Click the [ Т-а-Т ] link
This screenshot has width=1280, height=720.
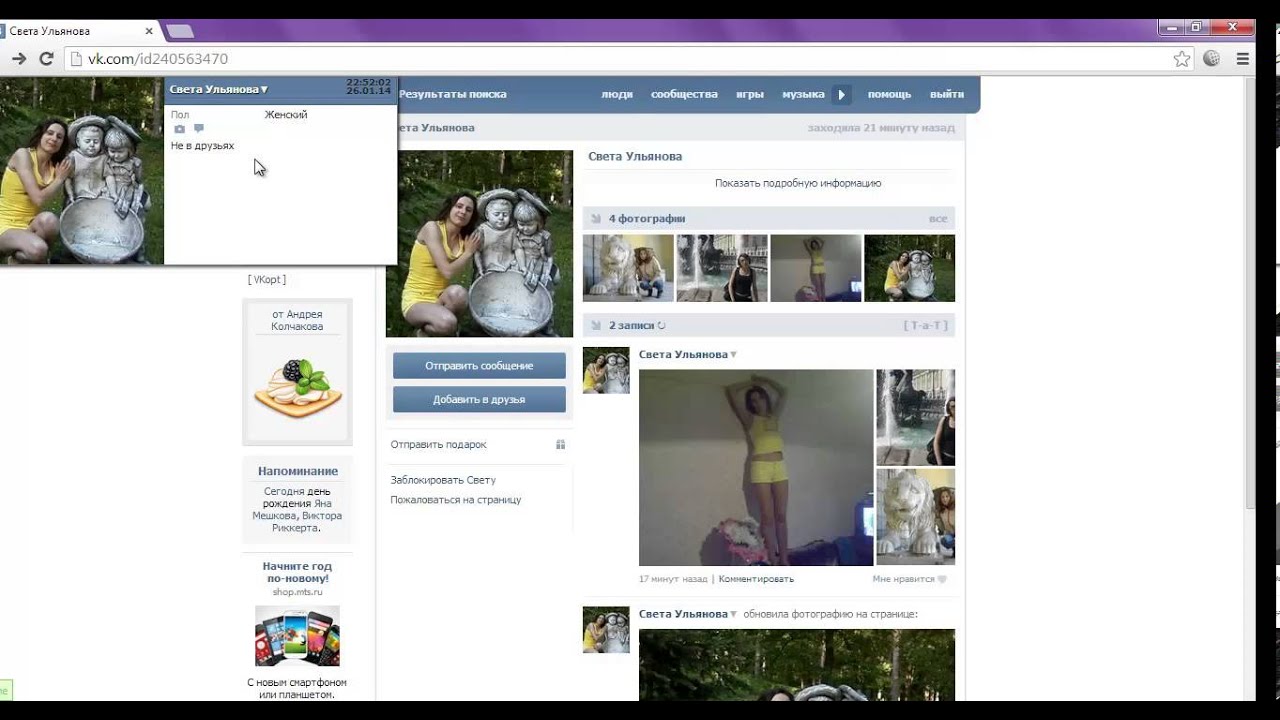(x=925, y=325)
